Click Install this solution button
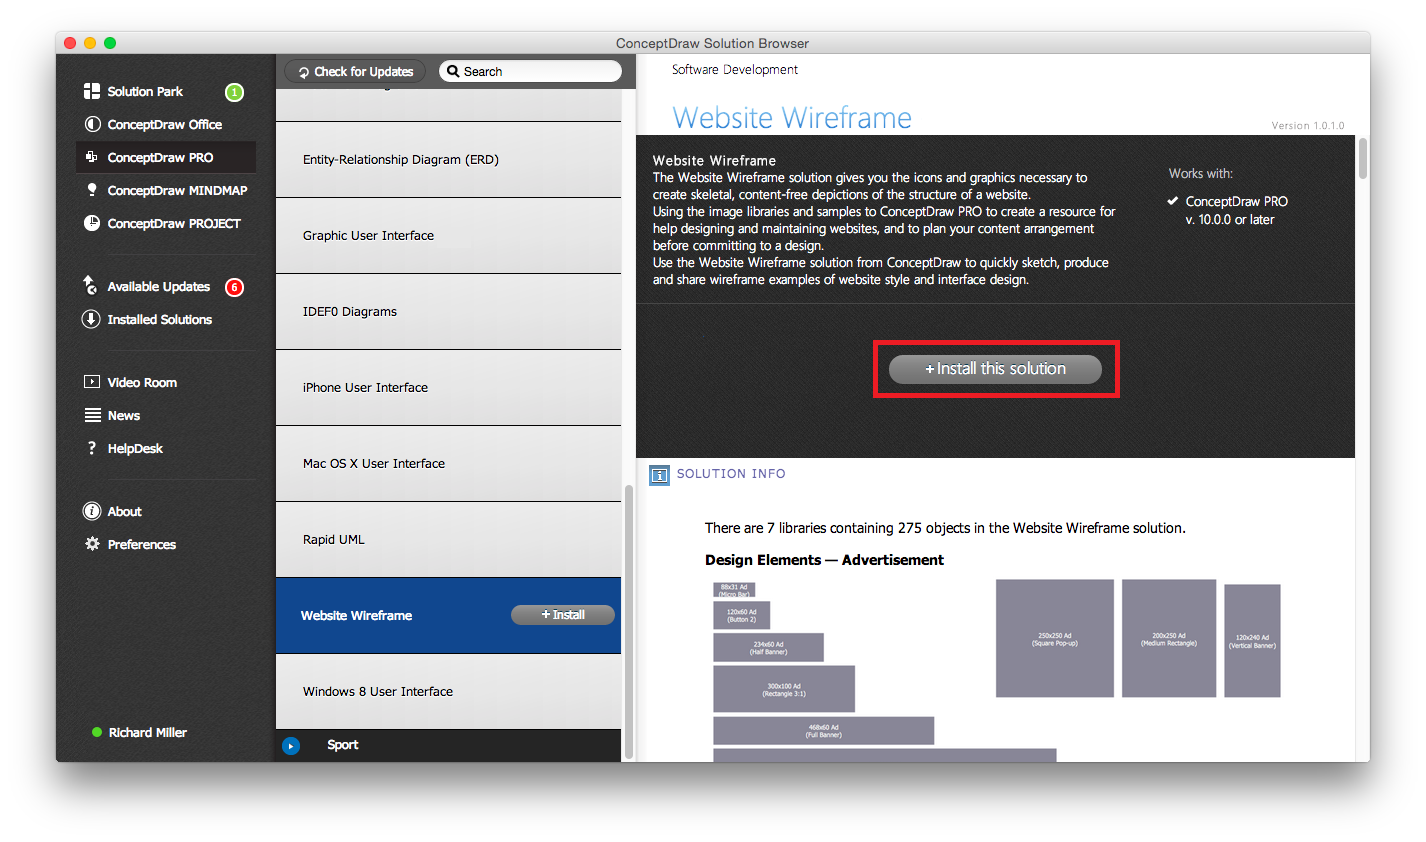The height and width of the screenshot is (842, 1426). (995, 369)
